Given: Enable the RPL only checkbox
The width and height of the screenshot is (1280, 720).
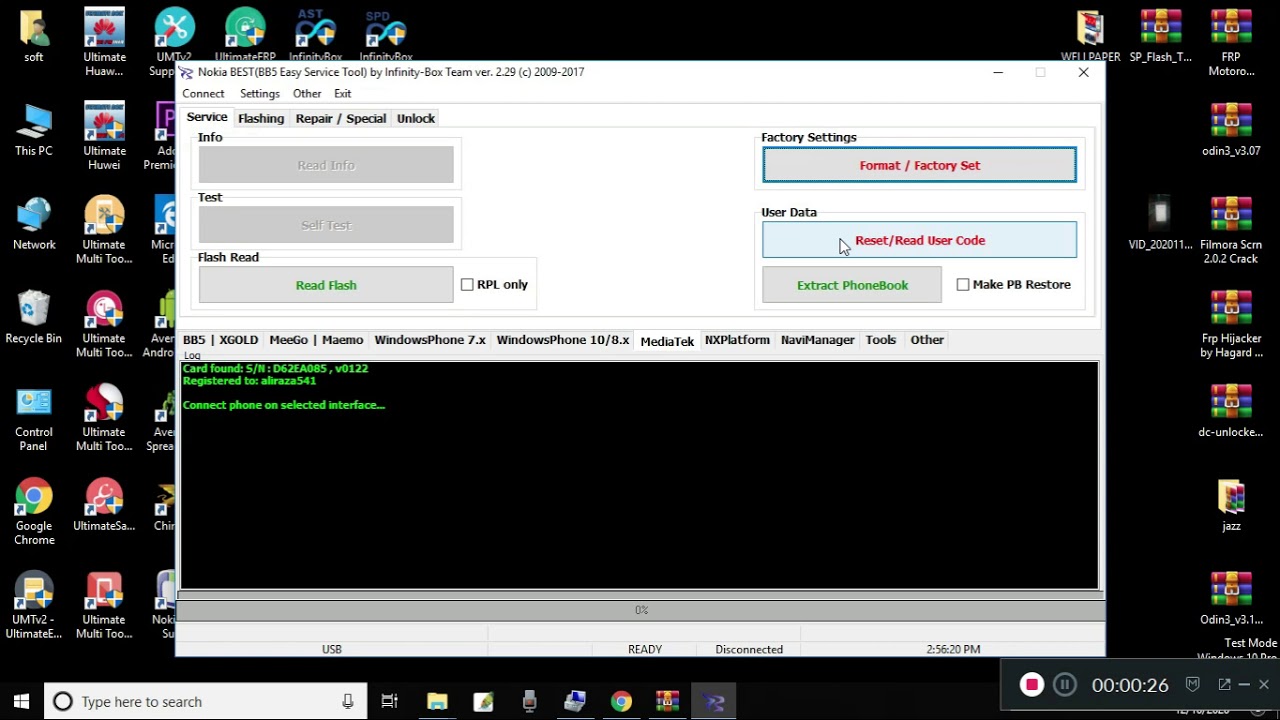Looking at the screenshot, I should point(467,285).
